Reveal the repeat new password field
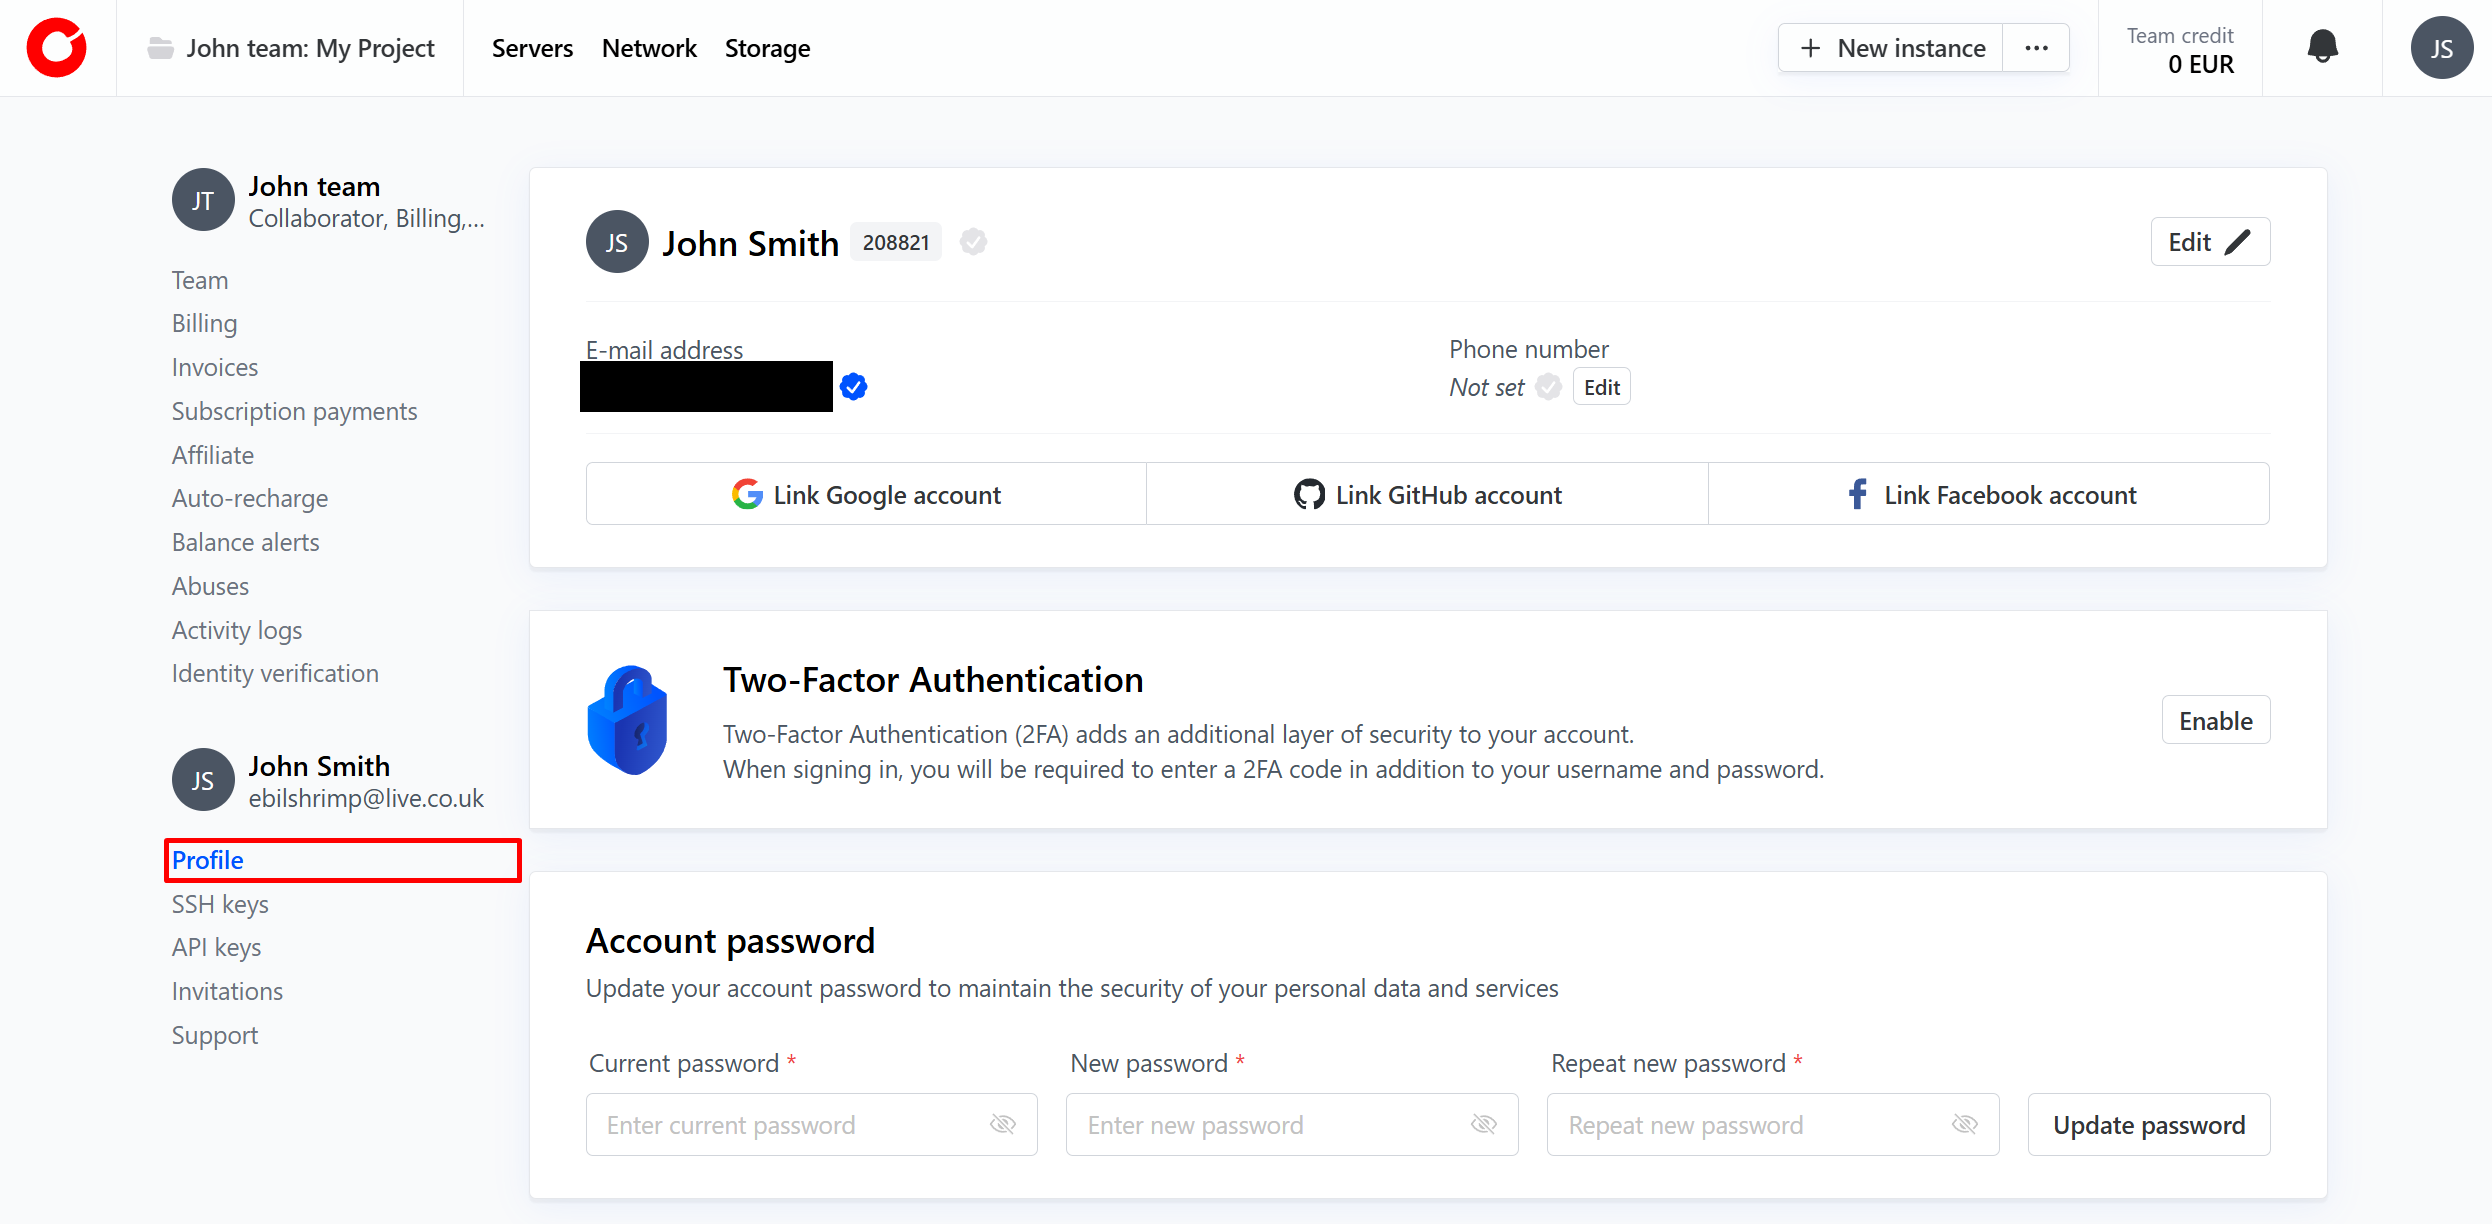 coord(1964,1125)
